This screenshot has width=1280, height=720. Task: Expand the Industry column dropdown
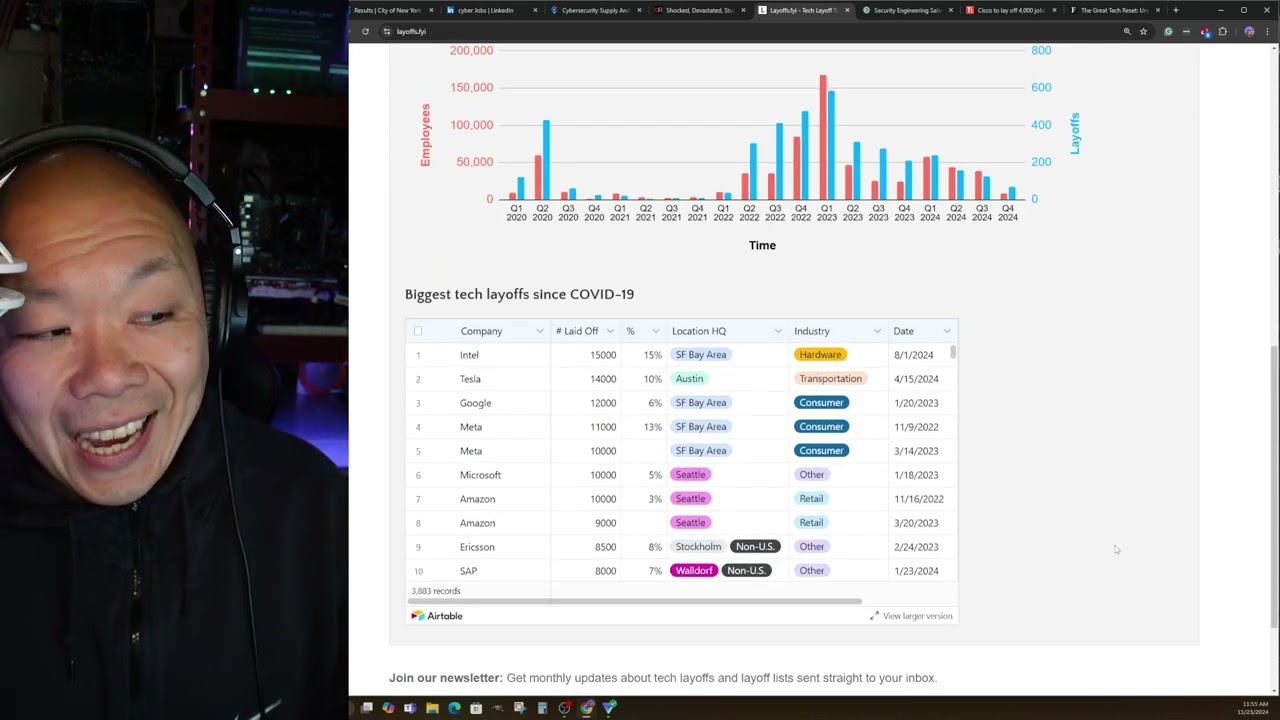pyautogui.click(x=877, y=331)
